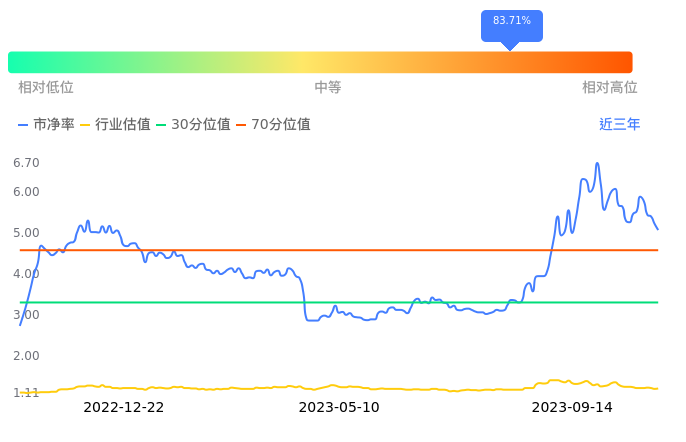Click the 2023-05-10 date axis label
686x442 pixels.
[x=339, y=408]
